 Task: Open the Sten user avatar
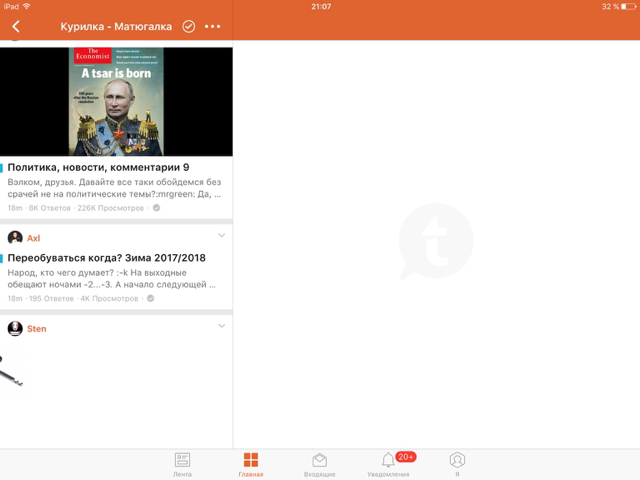click(15, 329)
